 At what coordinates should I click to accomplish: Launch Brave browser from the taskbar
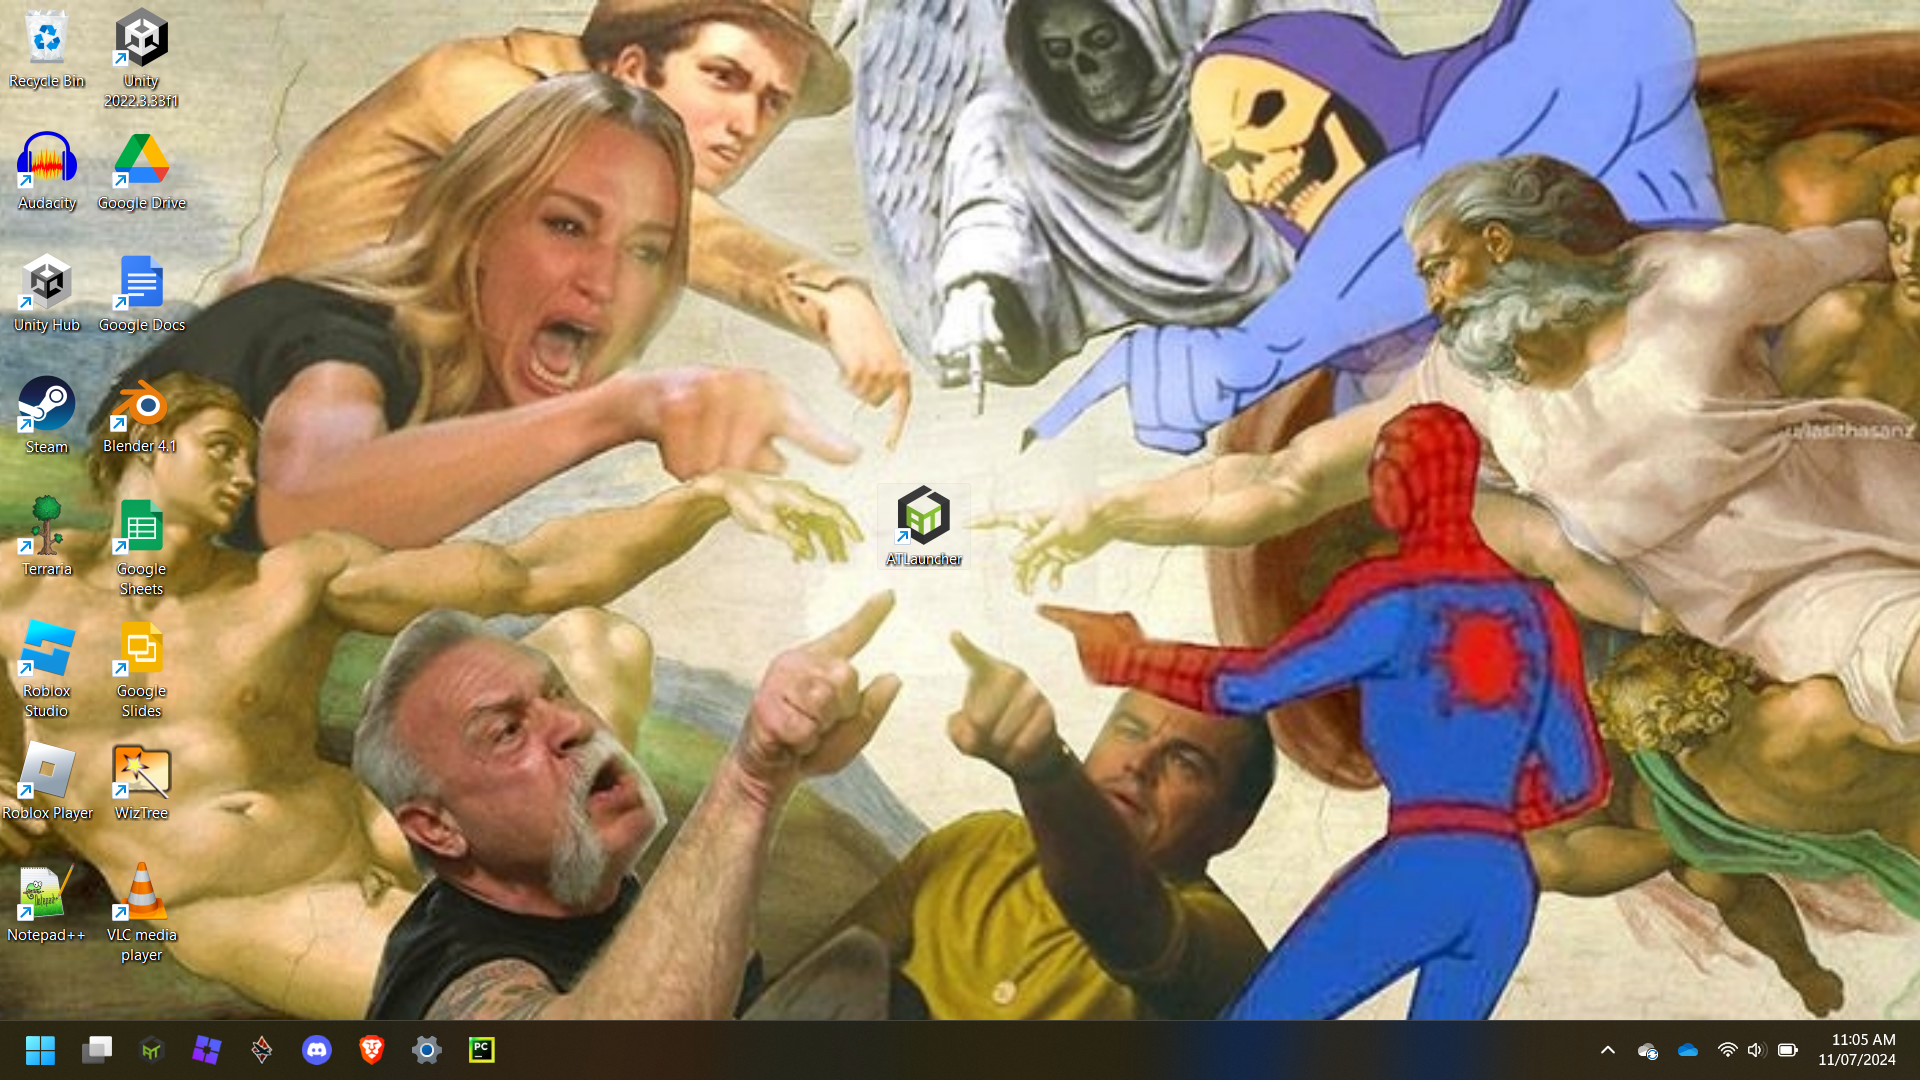point(372,1050)
